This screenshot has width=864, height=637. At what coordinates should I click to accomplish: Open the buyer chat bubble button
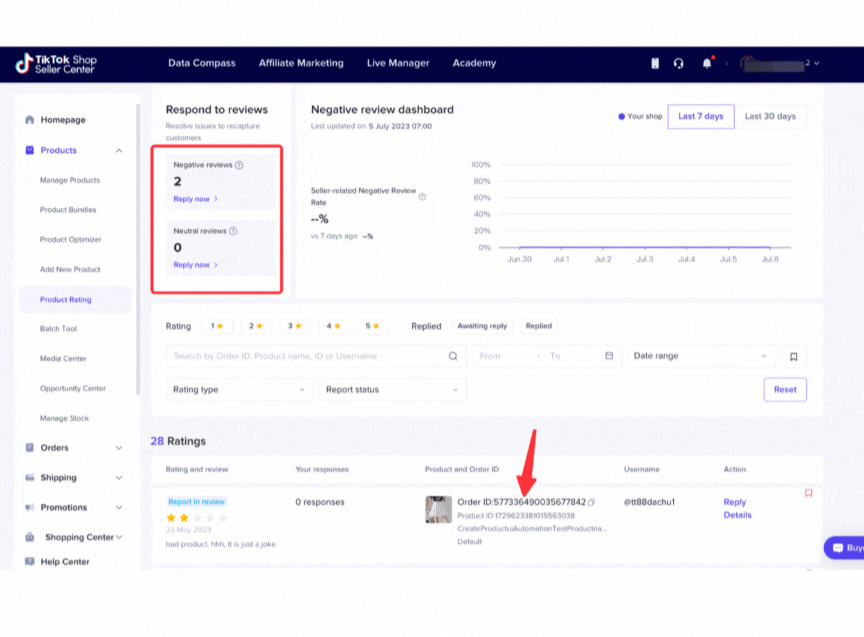(x=844, y=548)
